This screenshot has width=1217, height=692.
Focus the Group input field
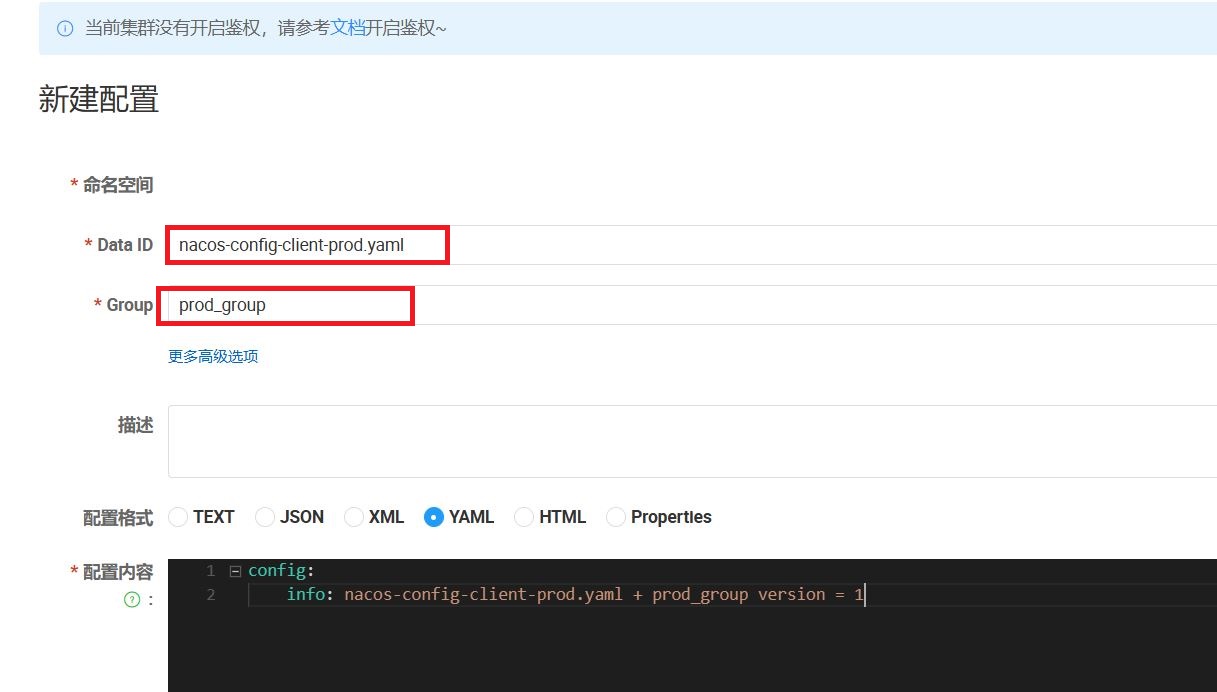(692, 305)
